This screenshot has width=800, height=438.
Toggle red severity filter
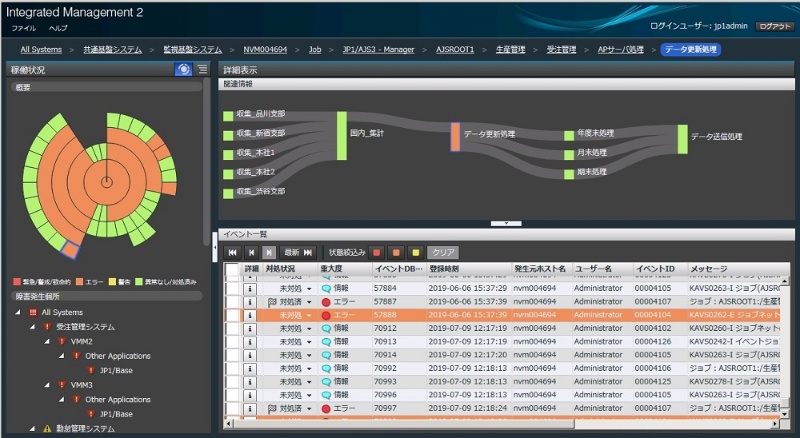[x=377, y=253]
